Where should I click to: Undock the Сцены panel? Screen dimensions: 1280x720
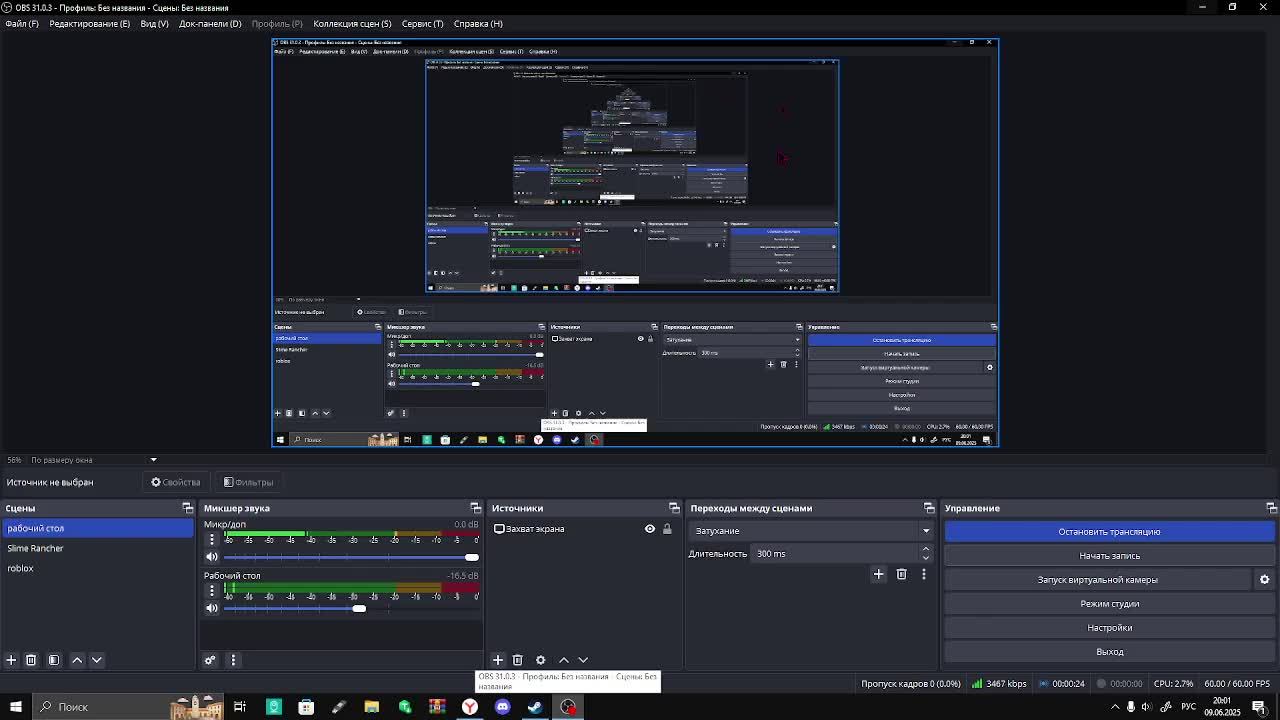[x=187, y=508]
